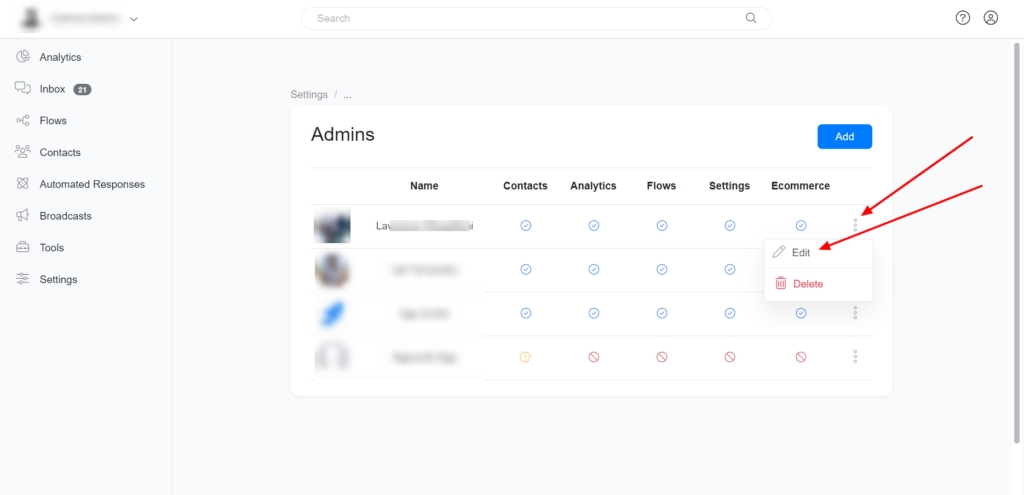Open the Tools briefcase icon
The height and width of the screenshot is (495, 1024).
tap(22, 247)
